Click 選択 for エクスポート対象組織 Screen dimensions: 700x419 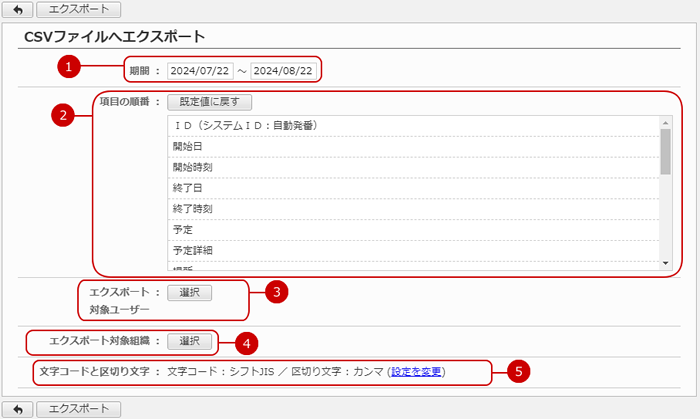(189, 341)
